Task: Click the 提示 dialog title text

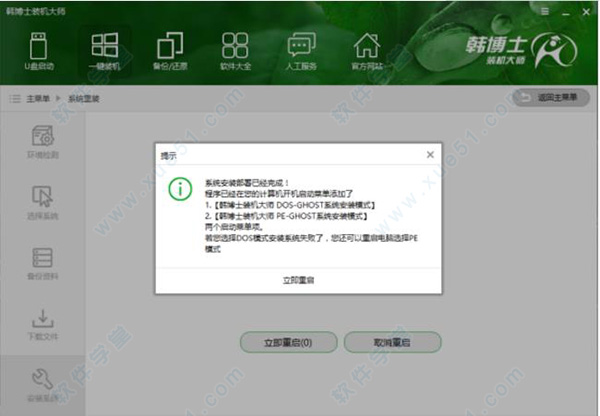Action: (169, 156)
